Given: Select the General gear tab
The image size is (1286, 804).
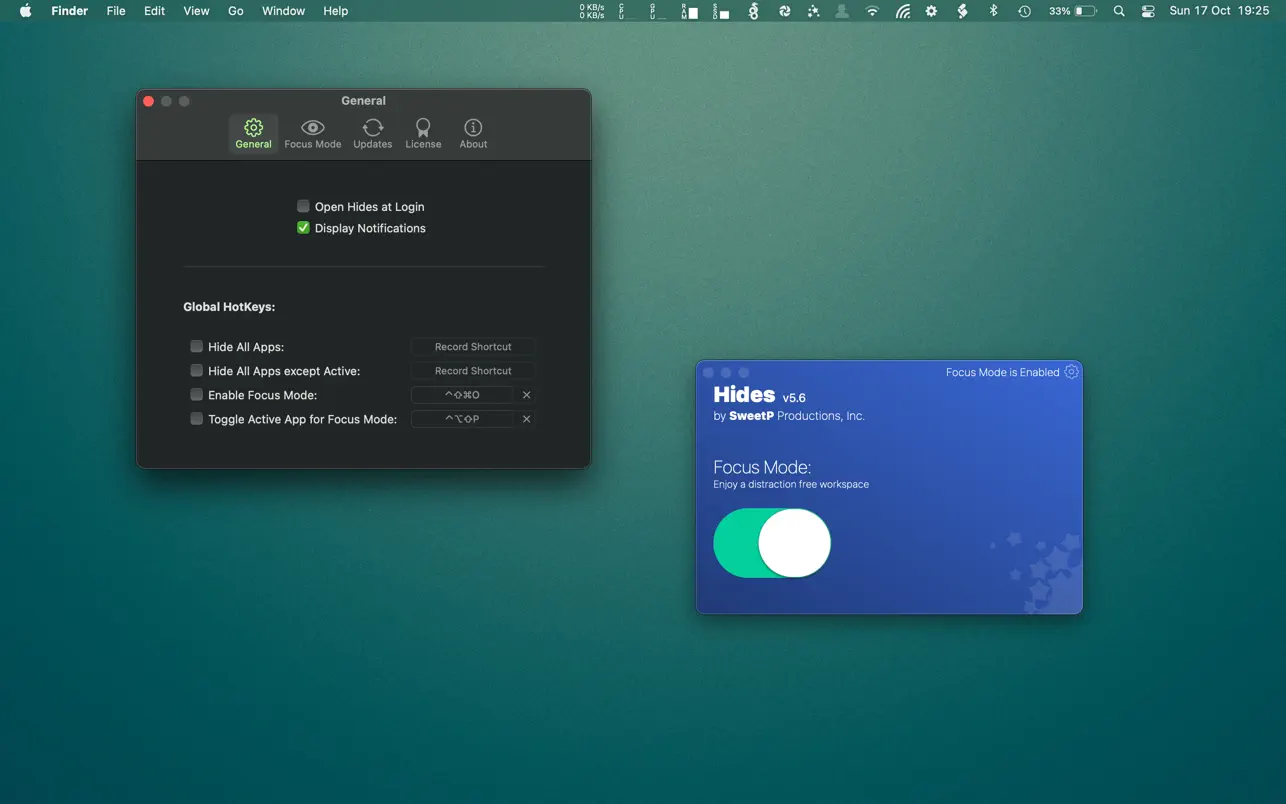Looking at the screenshot, I should coord(253,133).
